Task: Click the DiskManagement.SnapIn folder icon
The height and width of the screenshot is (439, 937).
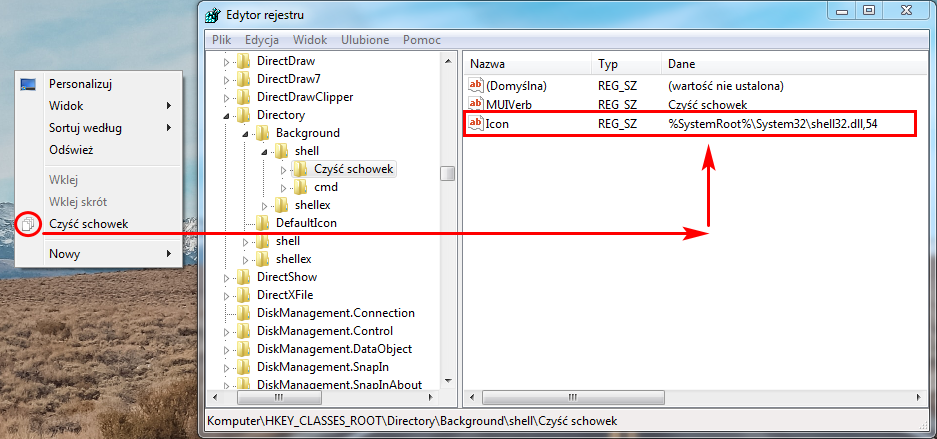Action: coord(243,367)
